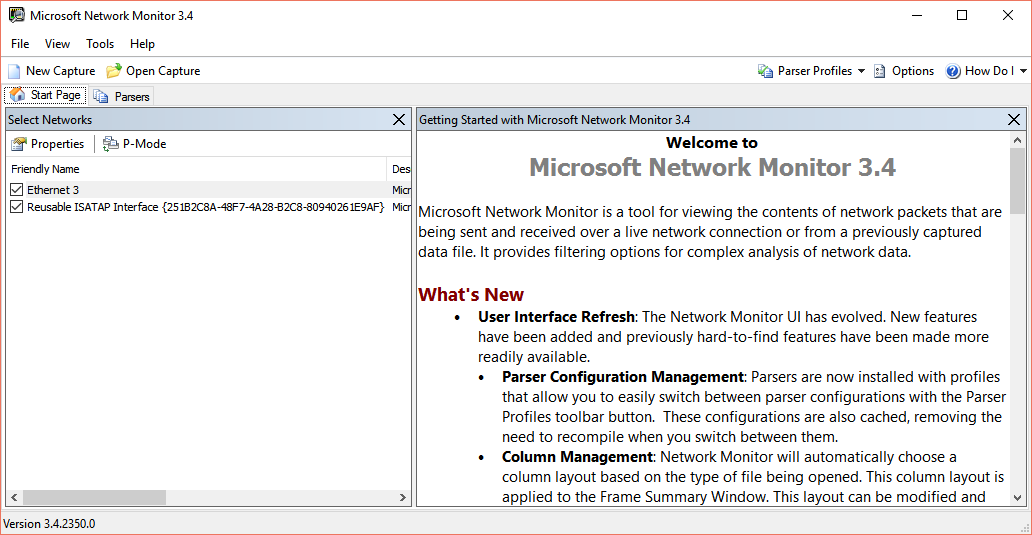Screen dimensions: 1032x535
Task: Click the User Interface Refresh bold text
Action: 556,317
